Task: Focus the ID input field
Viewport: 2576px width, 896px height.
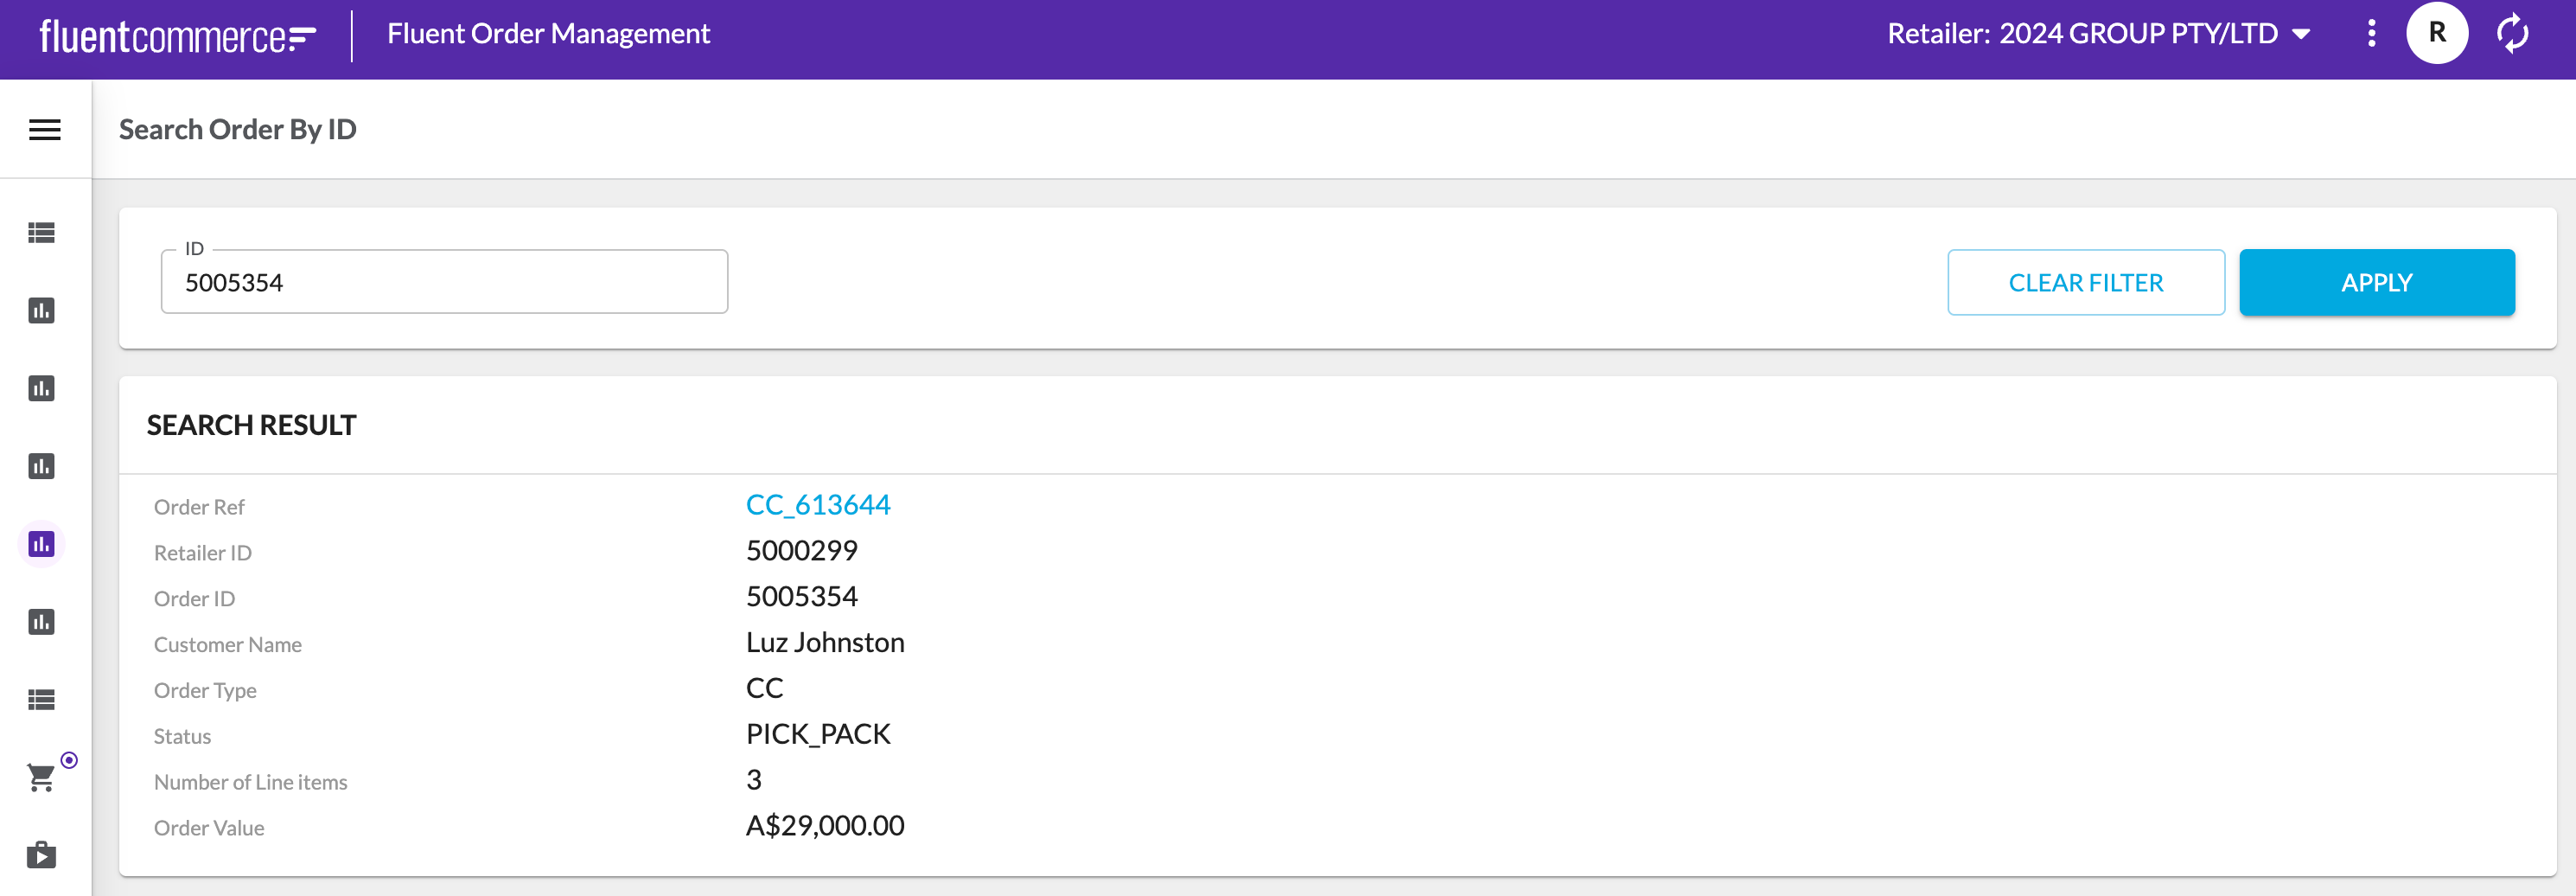Action: pyautogui.click(x=444, y=283)
